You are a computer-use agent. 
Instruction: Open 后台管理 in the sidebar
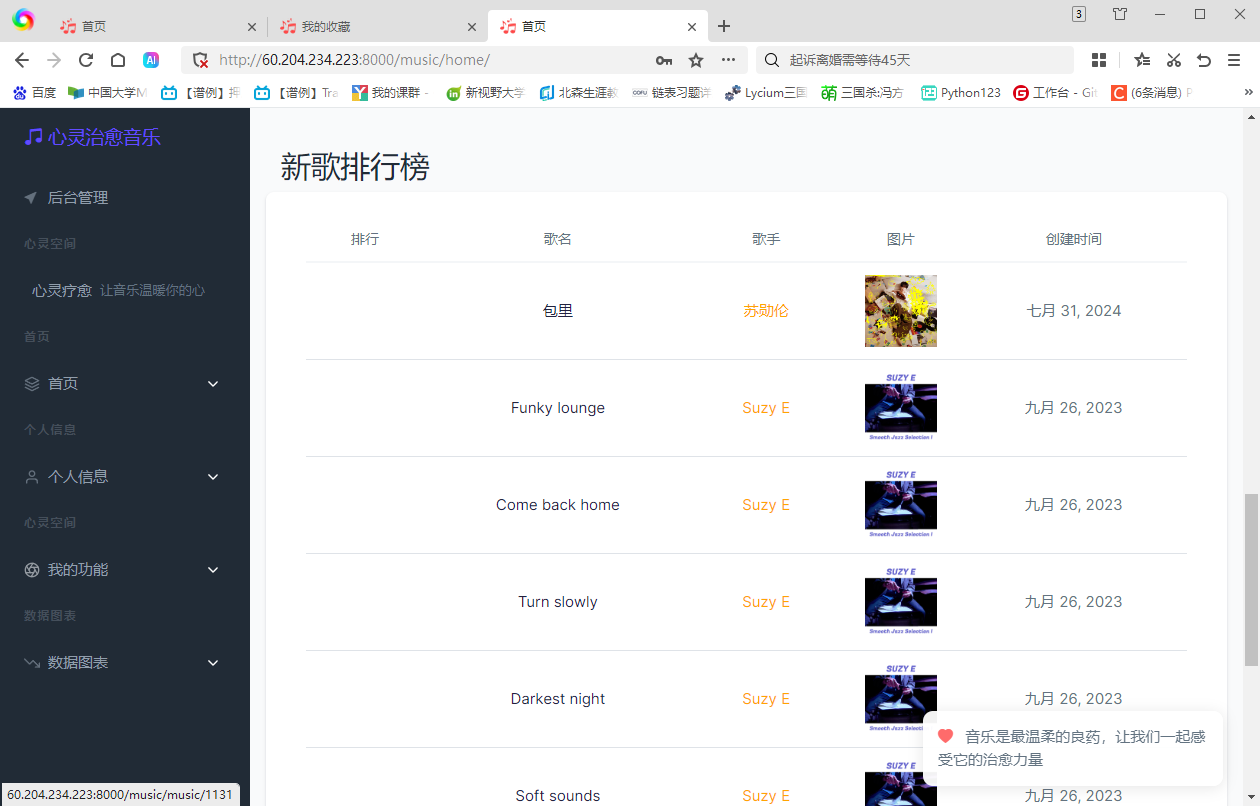tap(78, 198)
